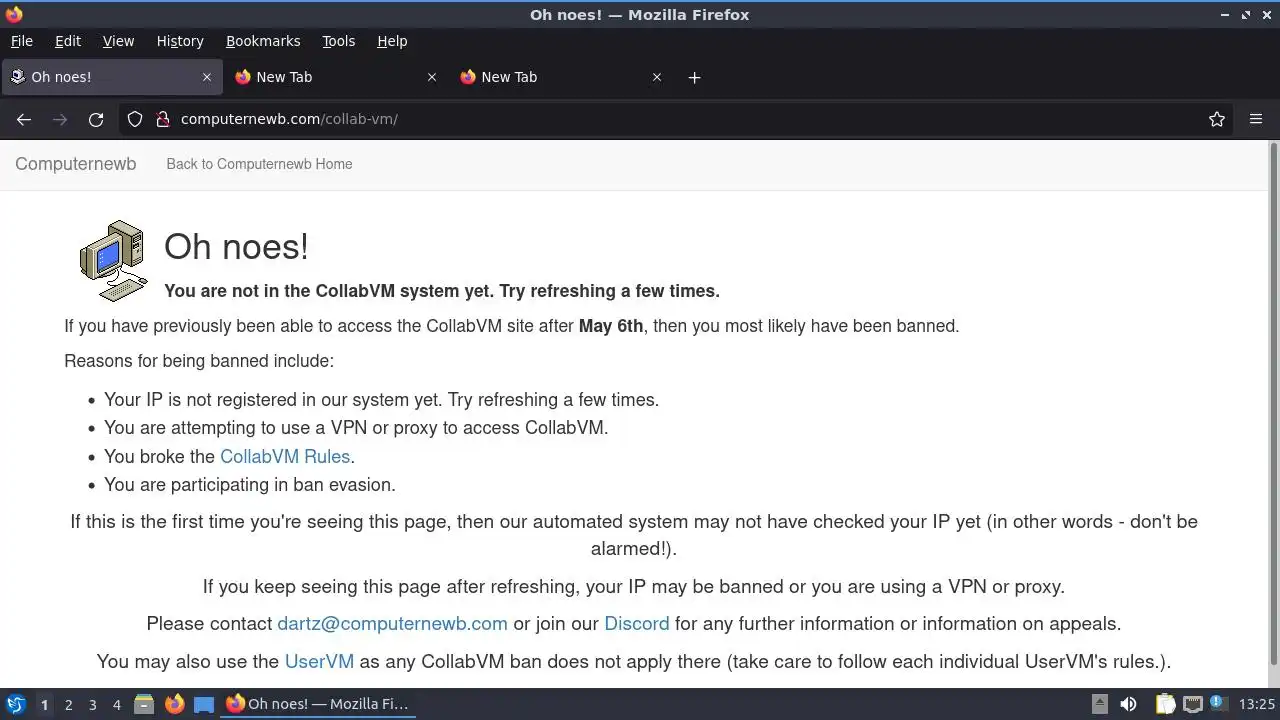View site security lock info
The width and height of the screenshot is (1280, 720).
(163, 119)
